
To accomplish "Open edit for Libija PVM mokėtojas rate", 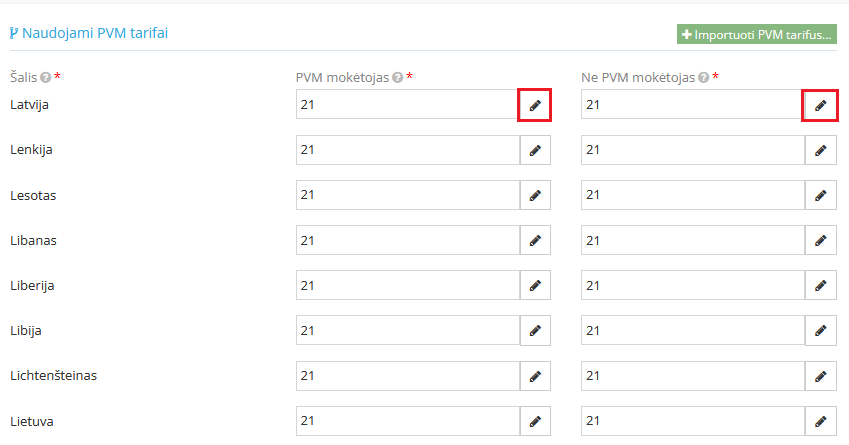I will (x=535, y=330).
